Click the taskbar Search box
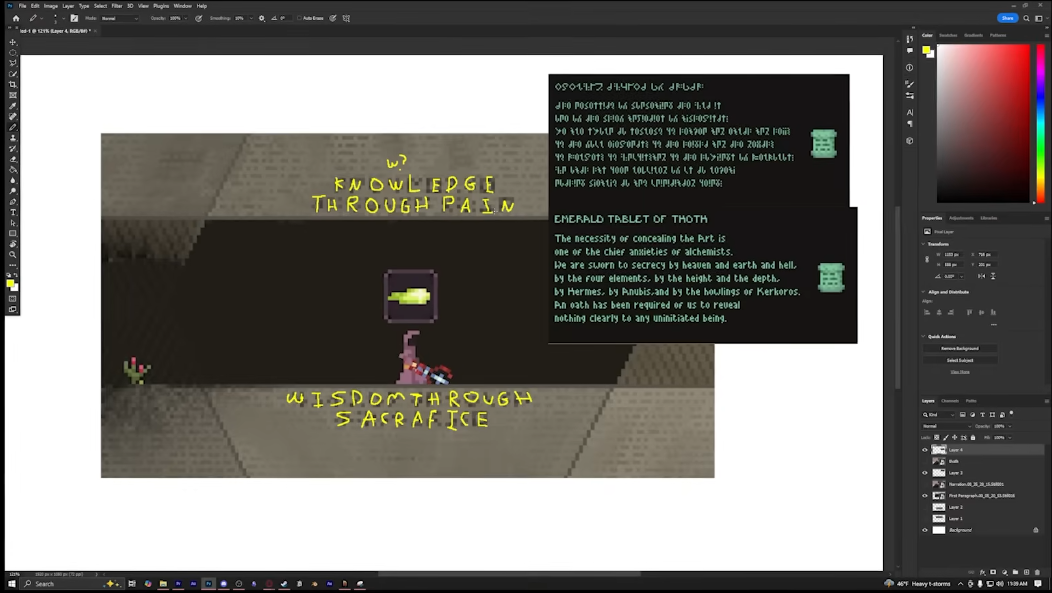 coord(70,584)
